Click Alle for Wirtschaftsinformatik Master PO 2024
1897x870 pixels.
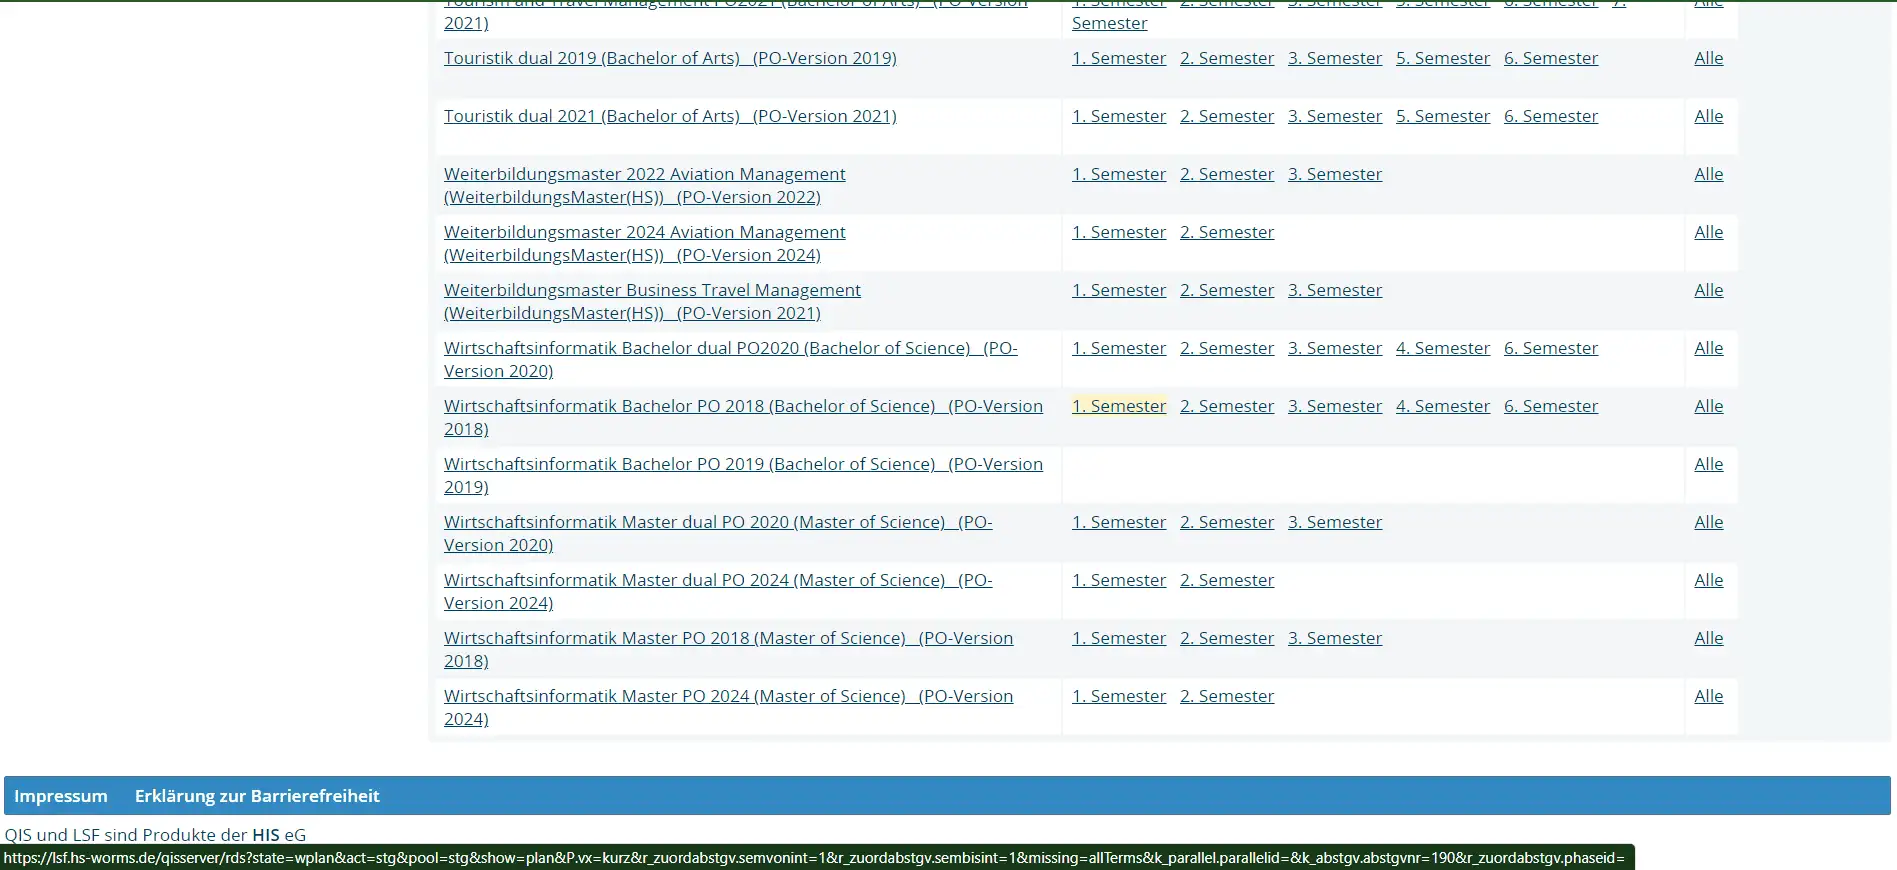(x=1708, y=696)
